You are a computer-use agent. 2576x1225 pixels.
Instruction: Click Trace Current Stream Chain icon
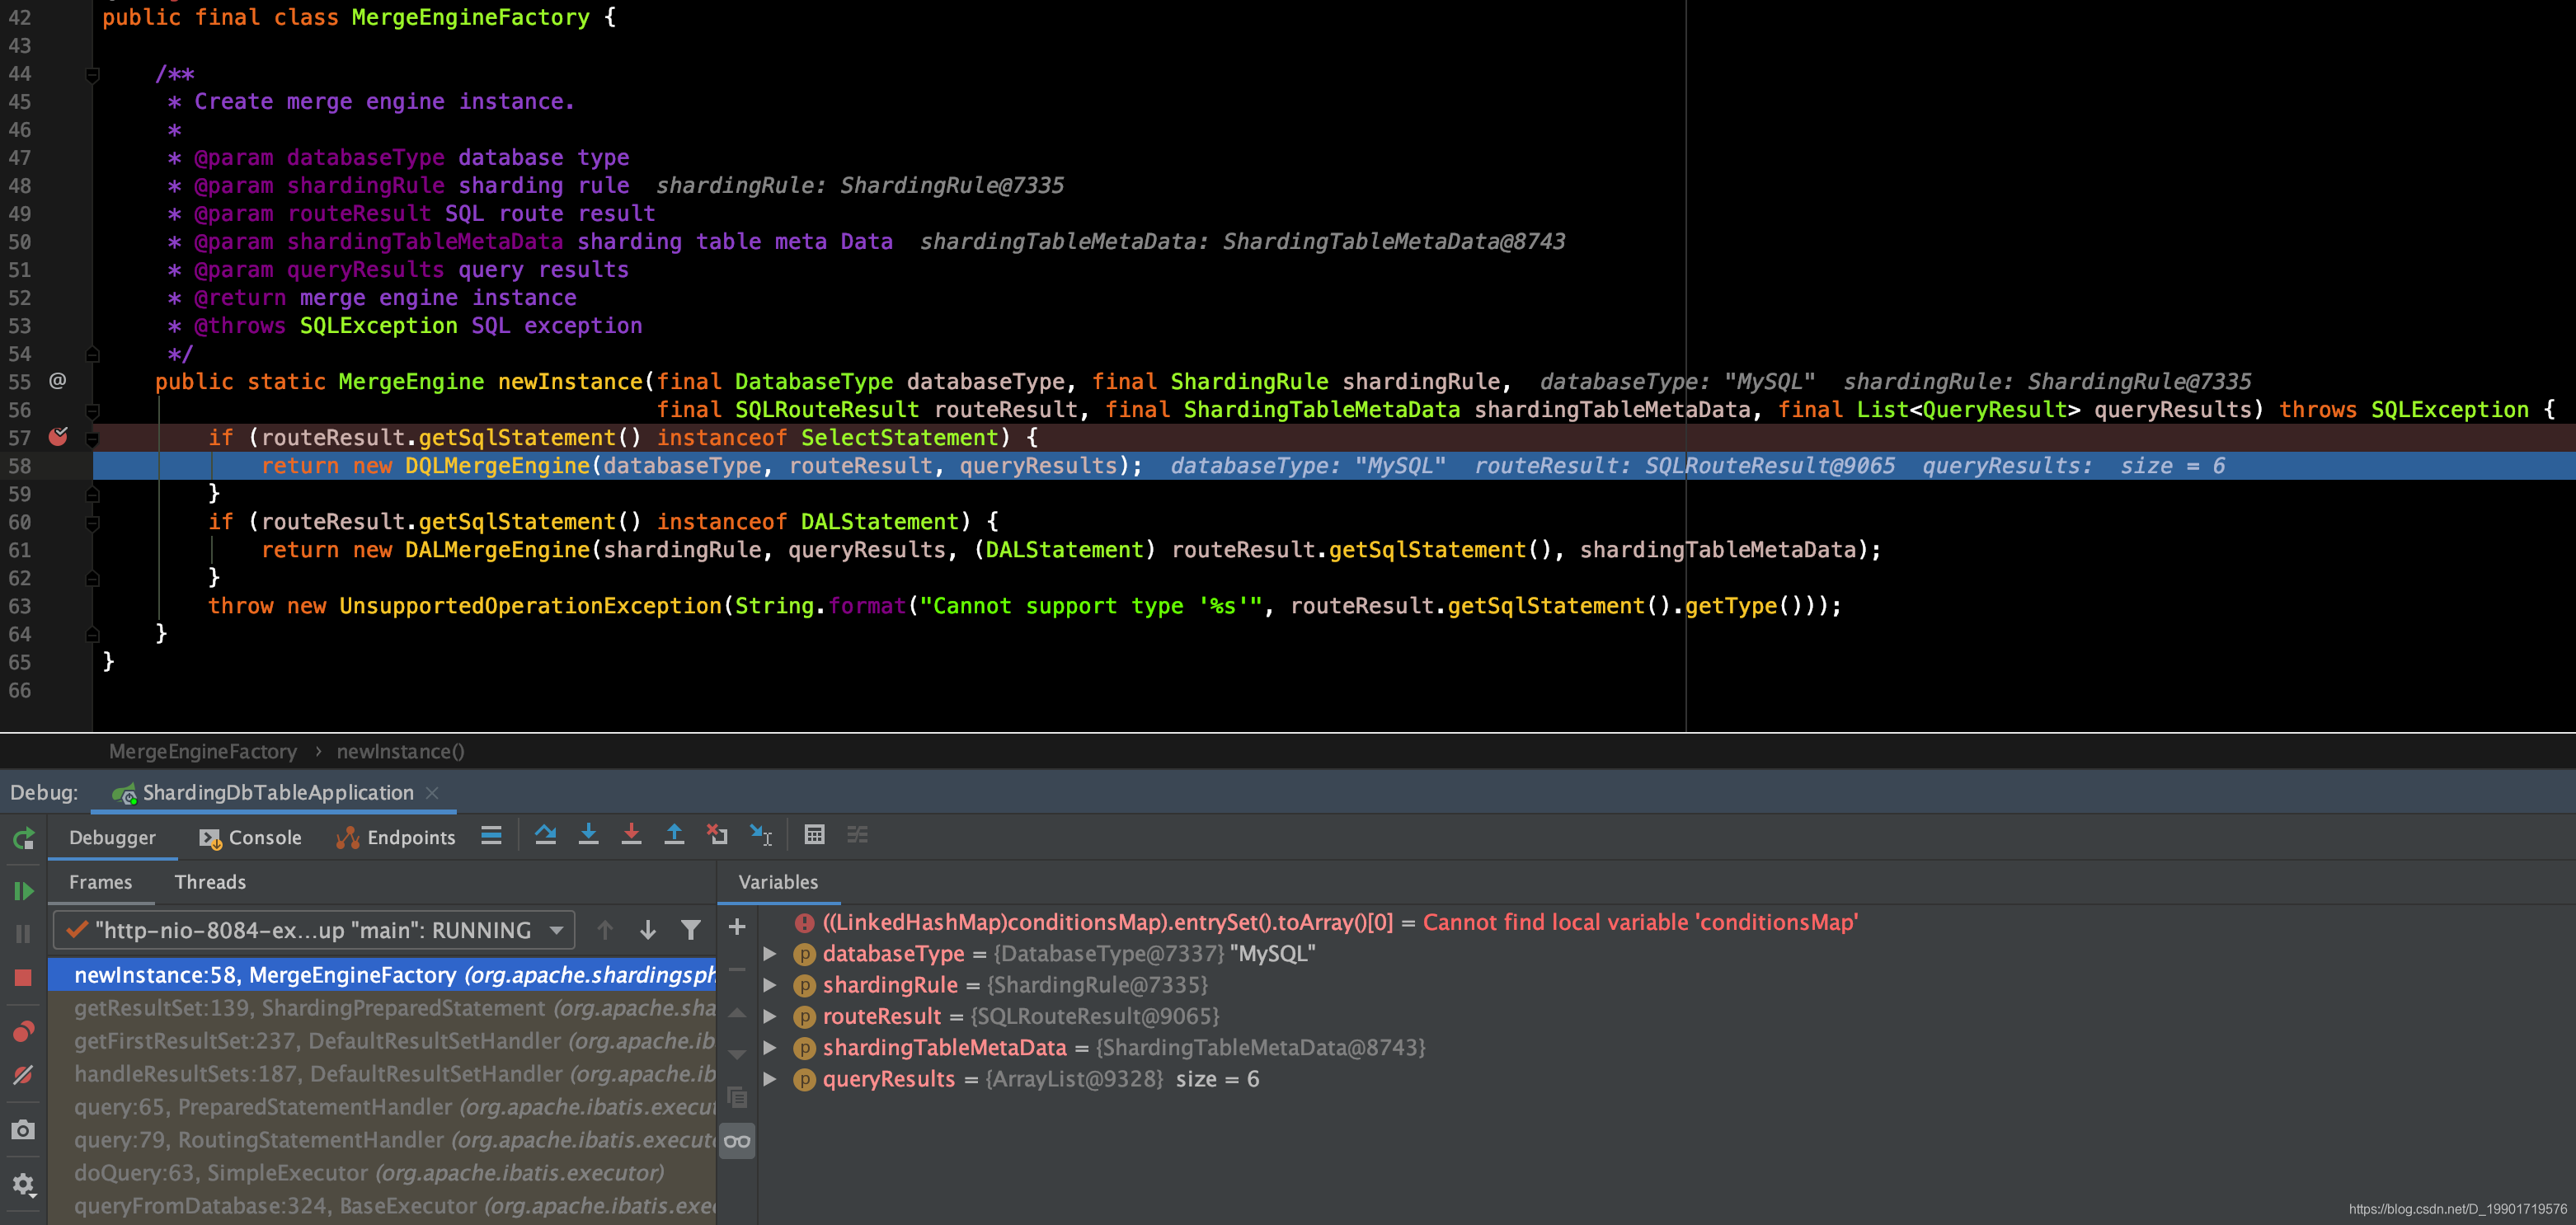[x=857, y=835]
